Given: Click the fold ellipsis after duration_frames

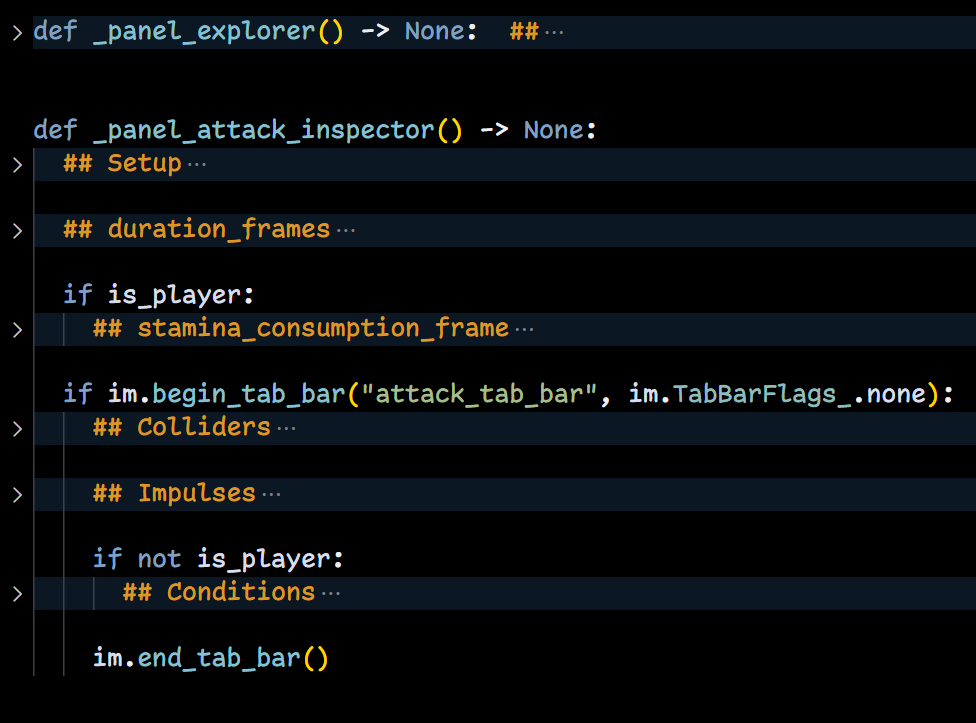Looking at the screenshot, I should tap(345, 230).
